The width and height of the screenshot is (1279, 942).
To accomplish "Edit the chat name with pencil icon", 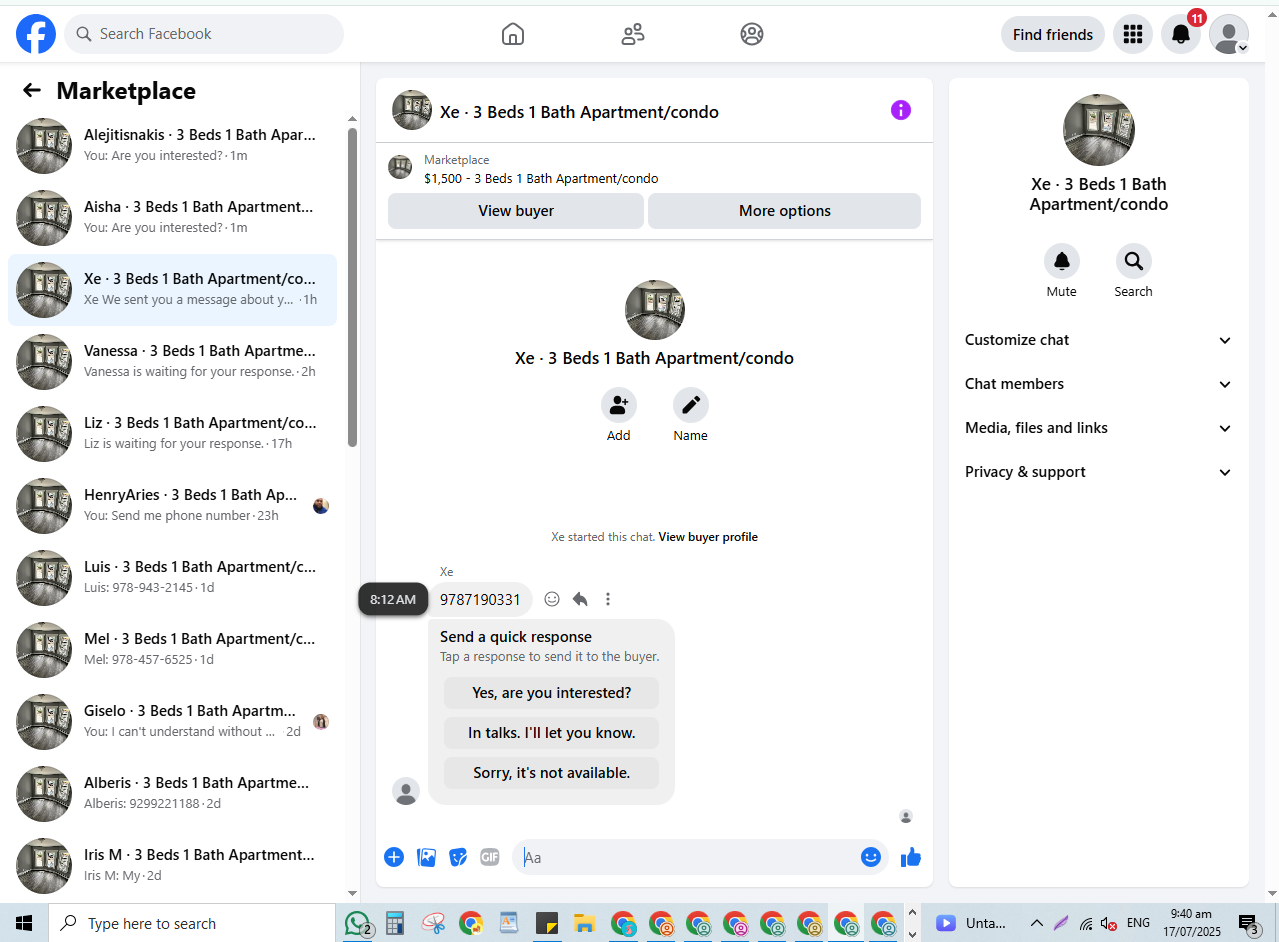I will coord(690,405).
